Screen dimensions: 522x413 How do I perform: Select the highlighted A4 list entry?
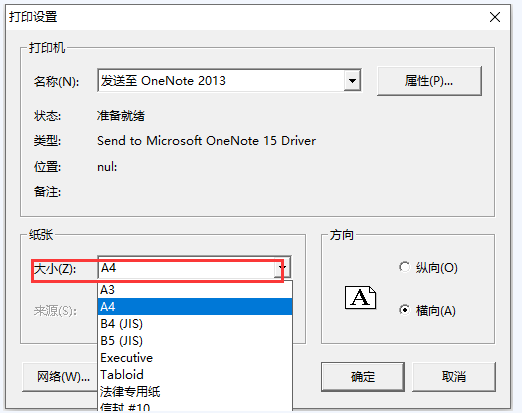[195, 306]
